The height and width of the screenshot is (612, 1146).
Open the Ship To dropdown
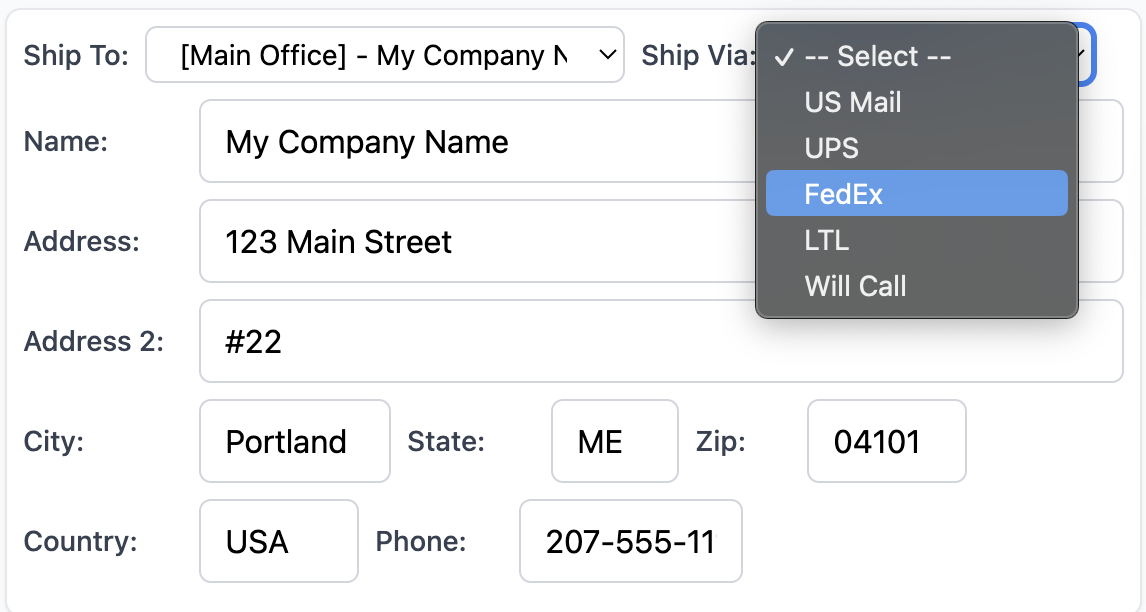point(385,55)
